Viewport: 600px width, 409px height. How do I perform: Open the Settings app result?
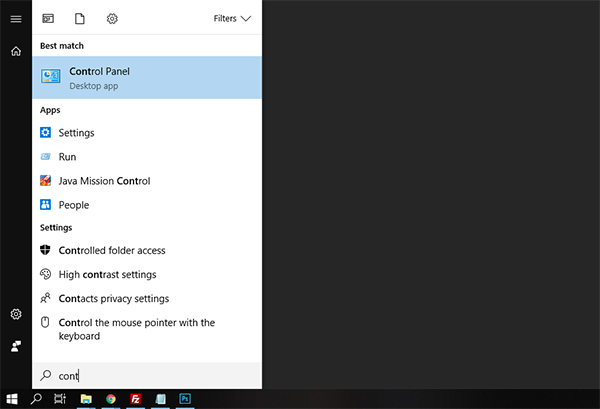pyautogui.click(x=147, y=133)
